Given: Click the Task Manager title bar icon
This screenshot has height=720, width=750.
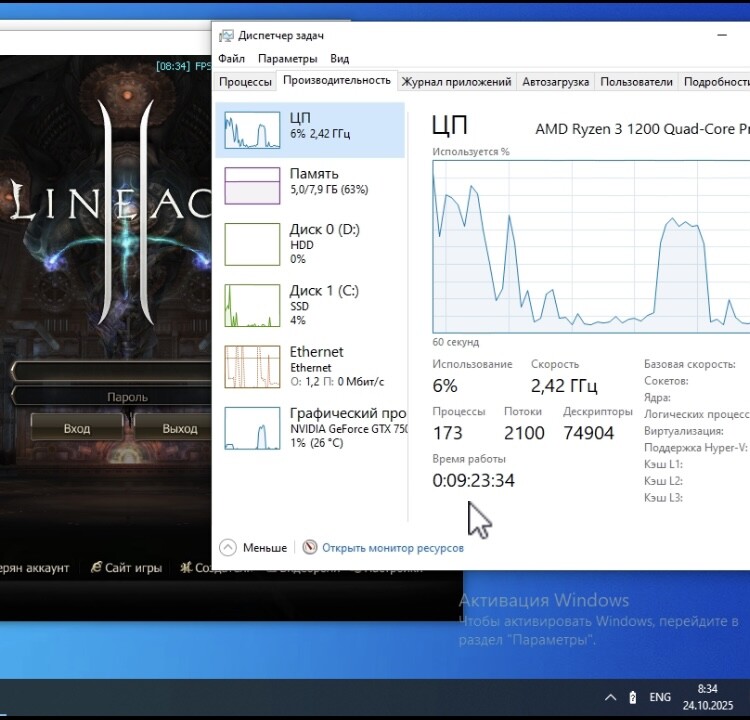Looking at the screenshot, I should coord(225,34).
